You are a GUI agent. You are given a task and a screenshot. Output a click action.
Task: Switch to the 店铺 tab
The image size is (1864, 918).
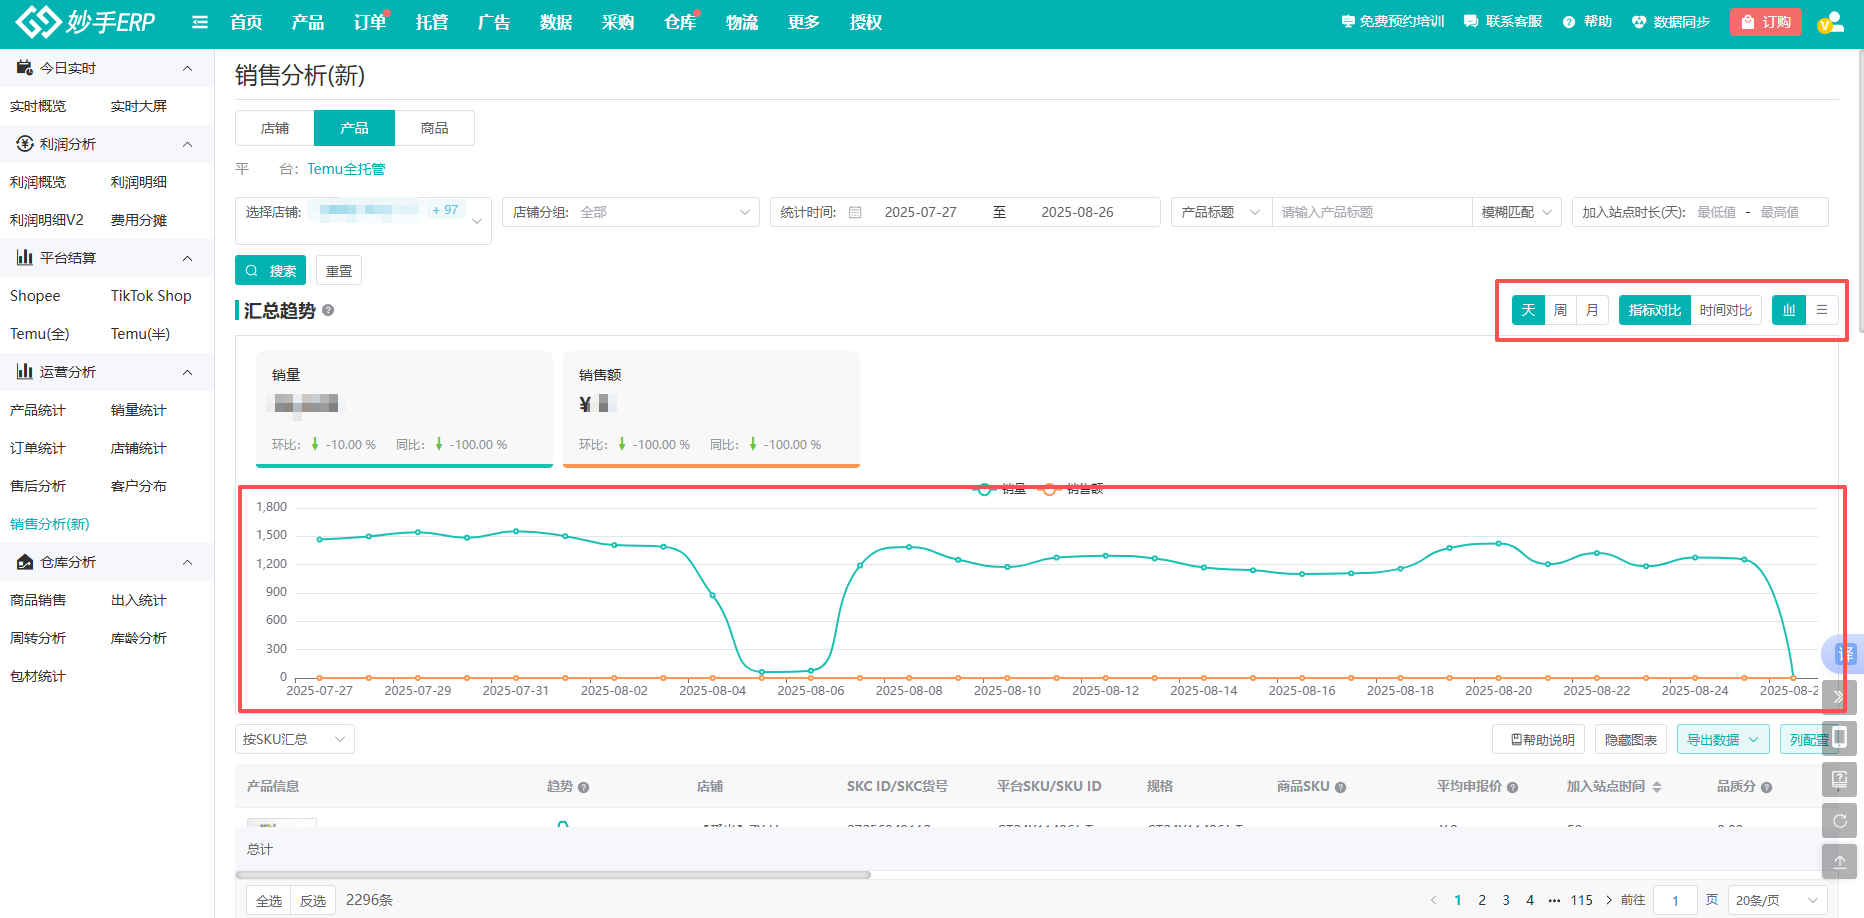tap(275, 128)
